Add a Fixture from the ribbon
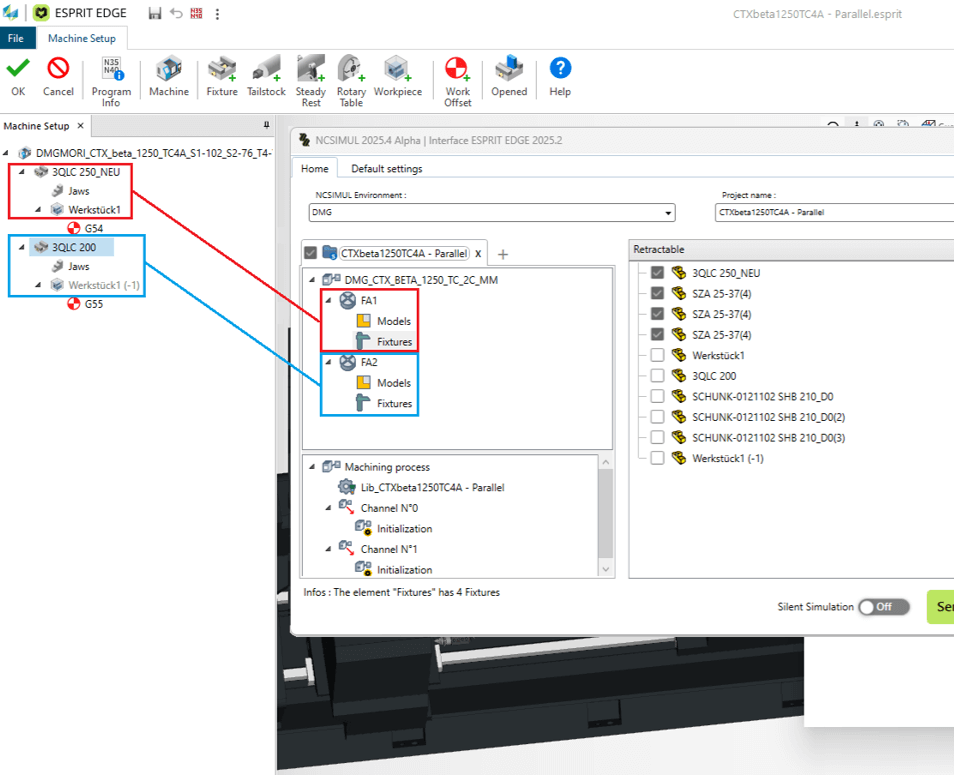954x775 pixels. 222,68
